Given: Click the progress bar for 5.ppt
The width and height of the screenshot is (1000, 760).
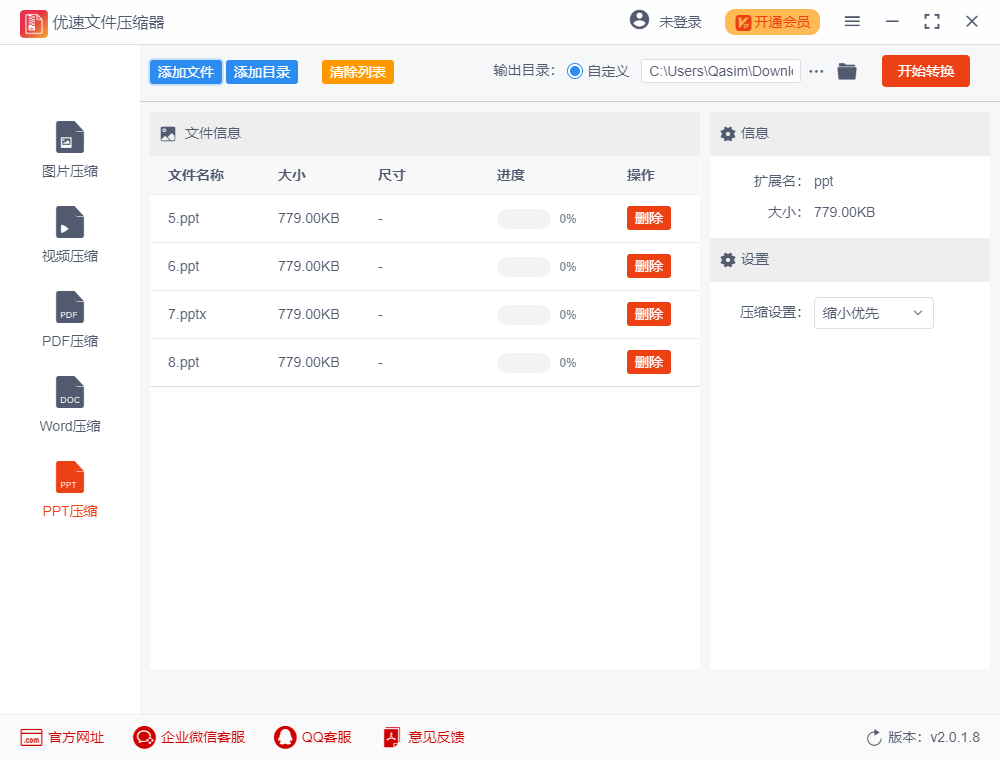Looking at the screenshot, I should pyautogui.click(x=523, y=218).
